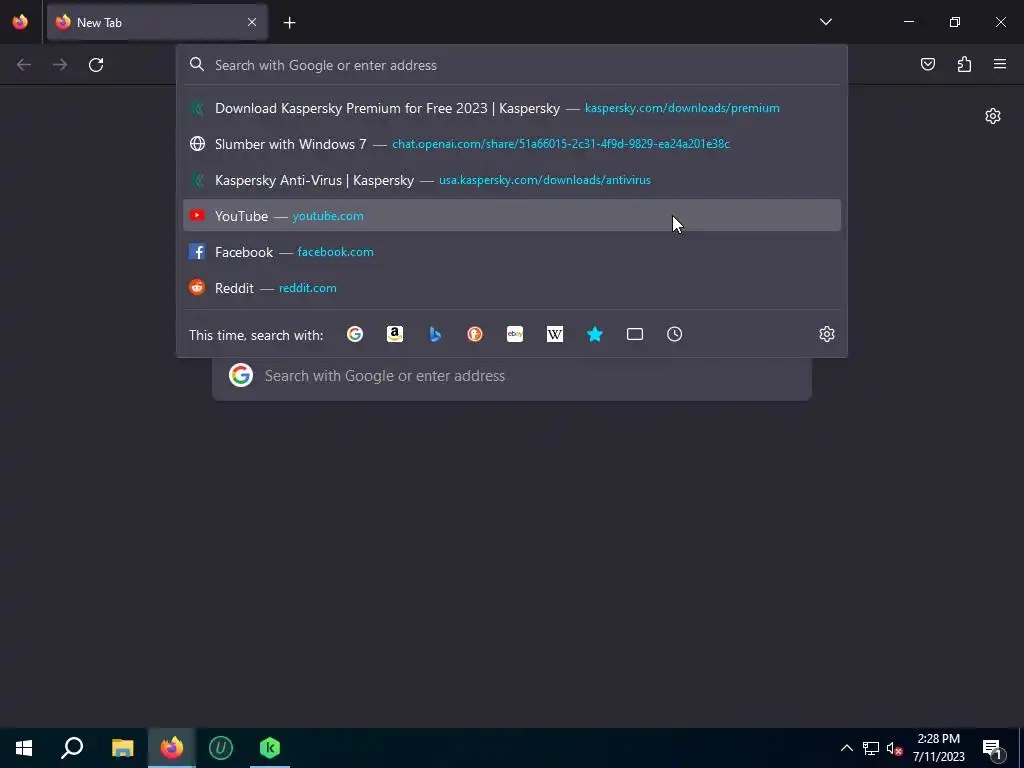1024x768 pixels.
Task: Open new tab page customize gear
Action: click(993, 116)
